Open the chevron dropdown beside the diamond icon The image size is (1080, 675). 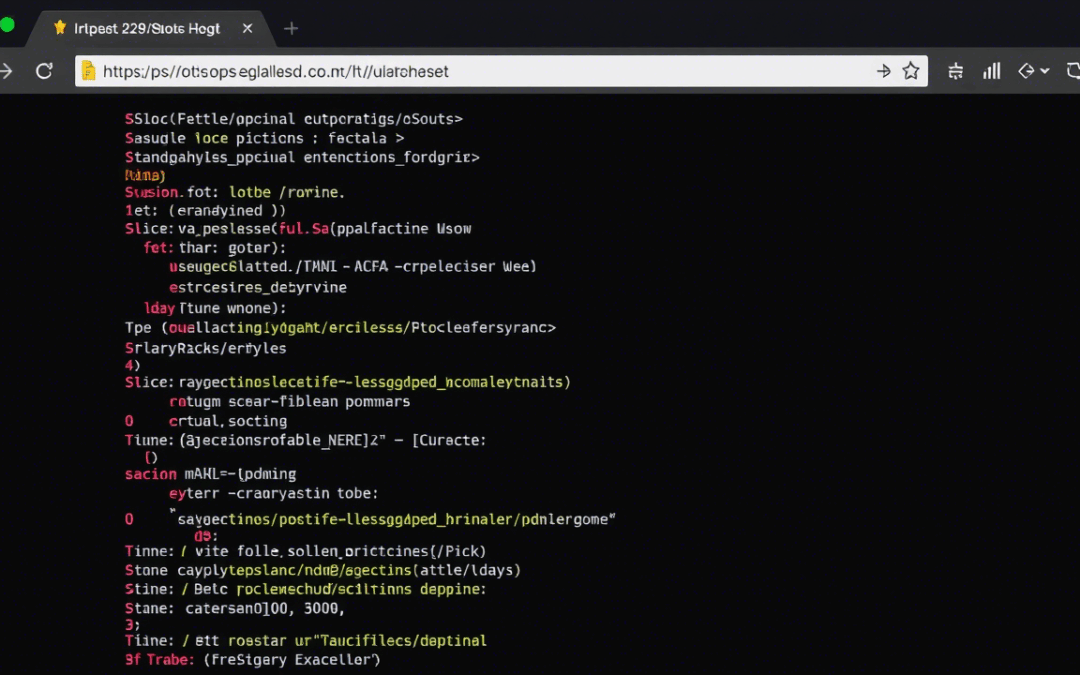[x=1045, y=71]
